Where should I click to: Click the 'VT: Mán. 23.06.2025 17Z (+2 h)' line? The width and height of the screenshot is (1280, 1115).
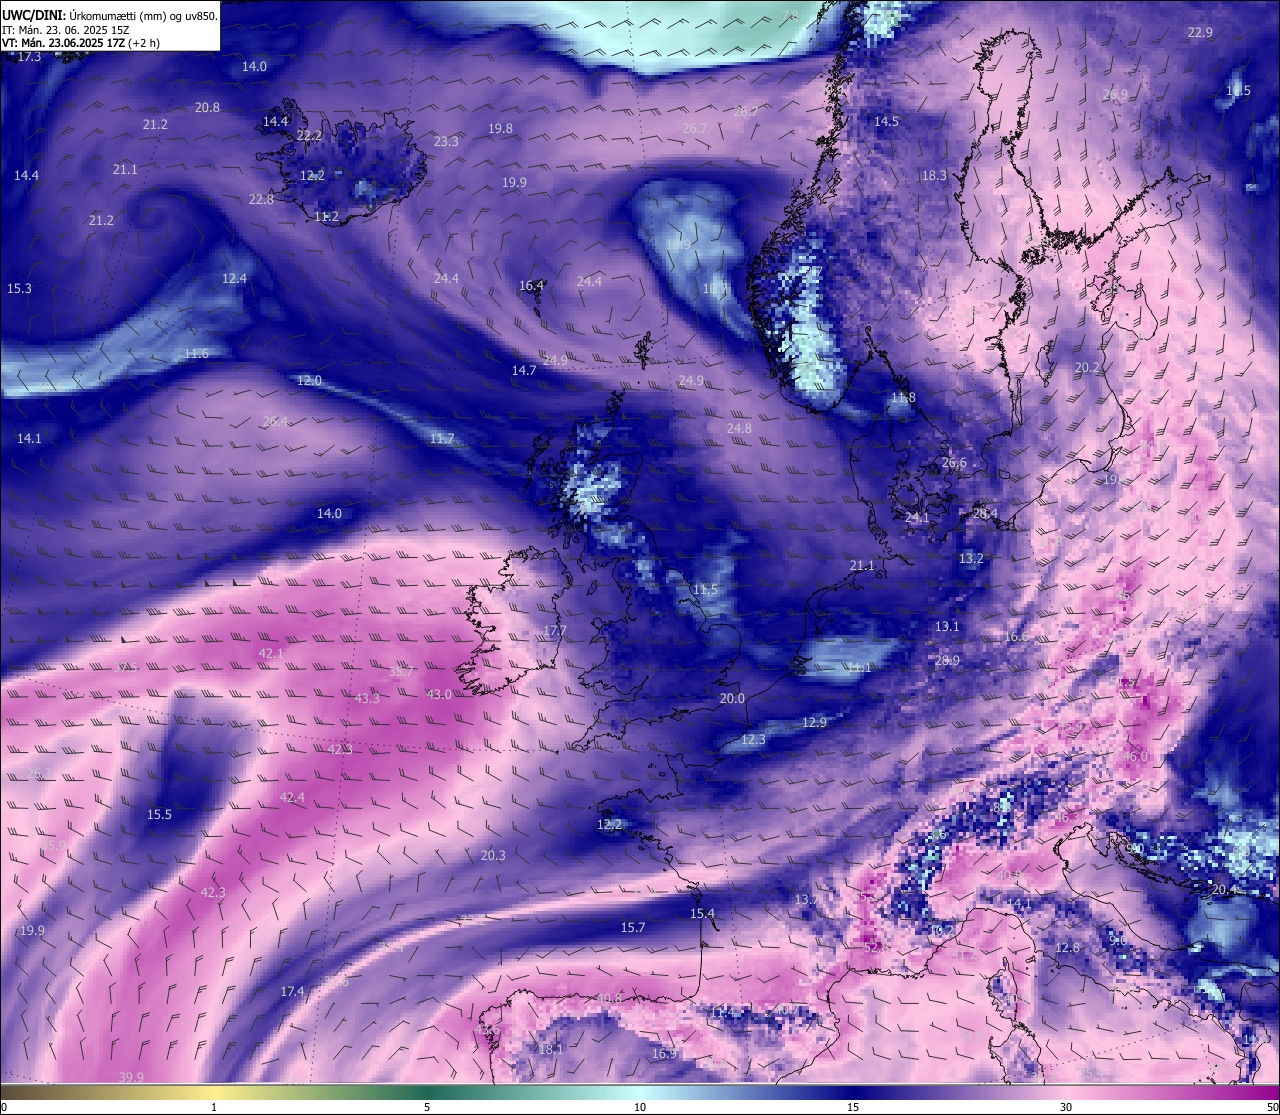click(x=81, y=43)
